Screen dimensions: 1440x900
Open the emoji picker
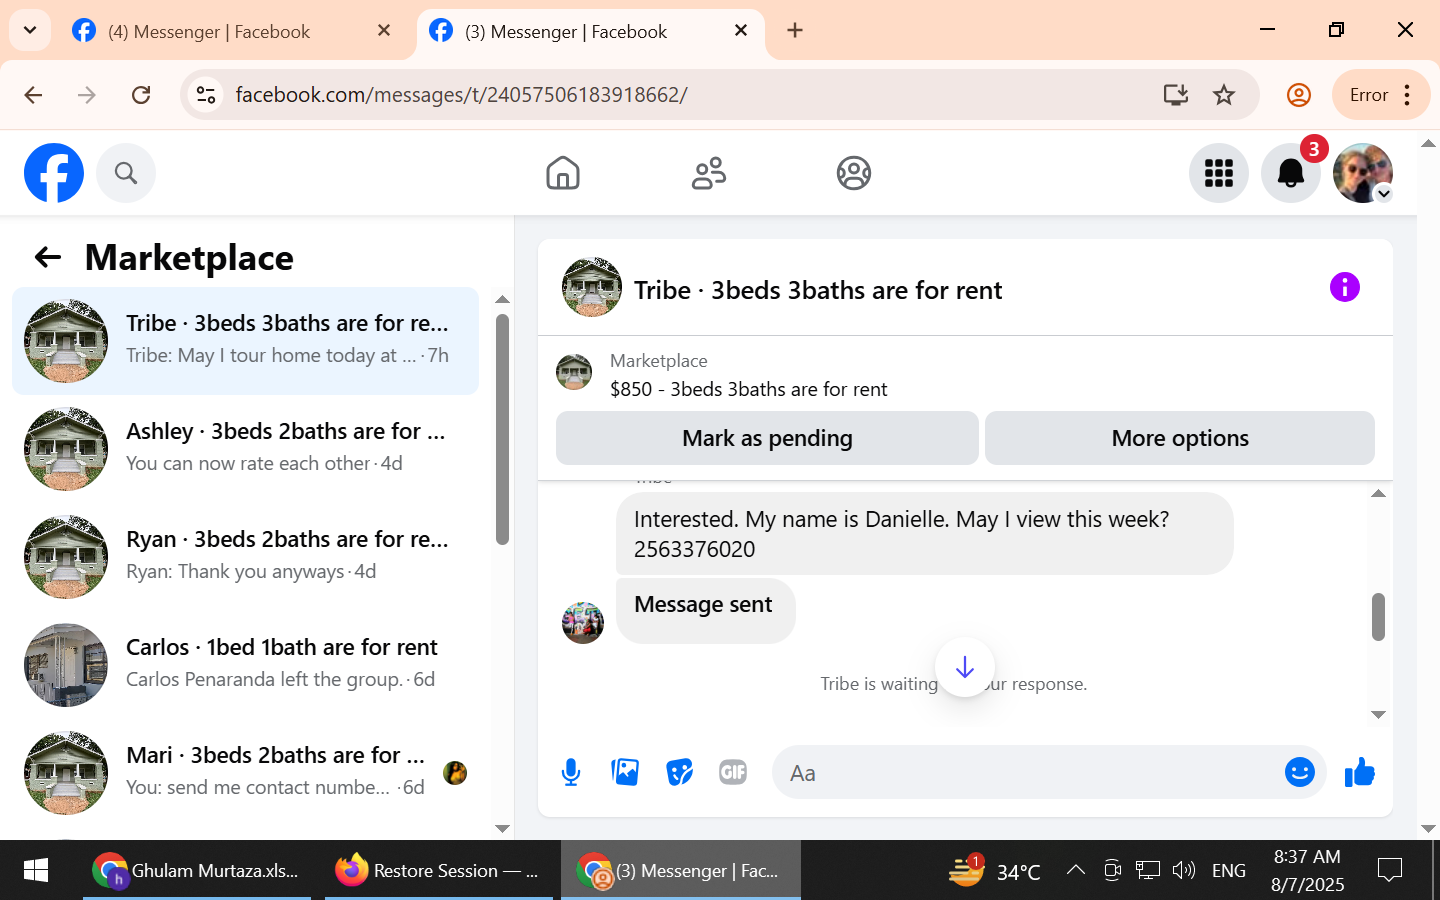pos(1299,772)
